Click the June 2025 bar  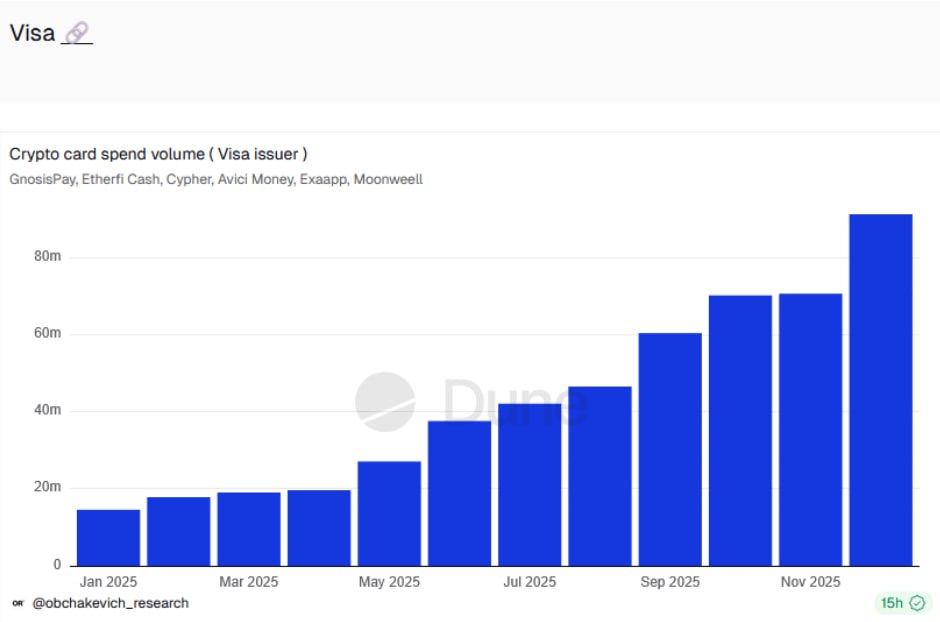[x=459, y=493]
